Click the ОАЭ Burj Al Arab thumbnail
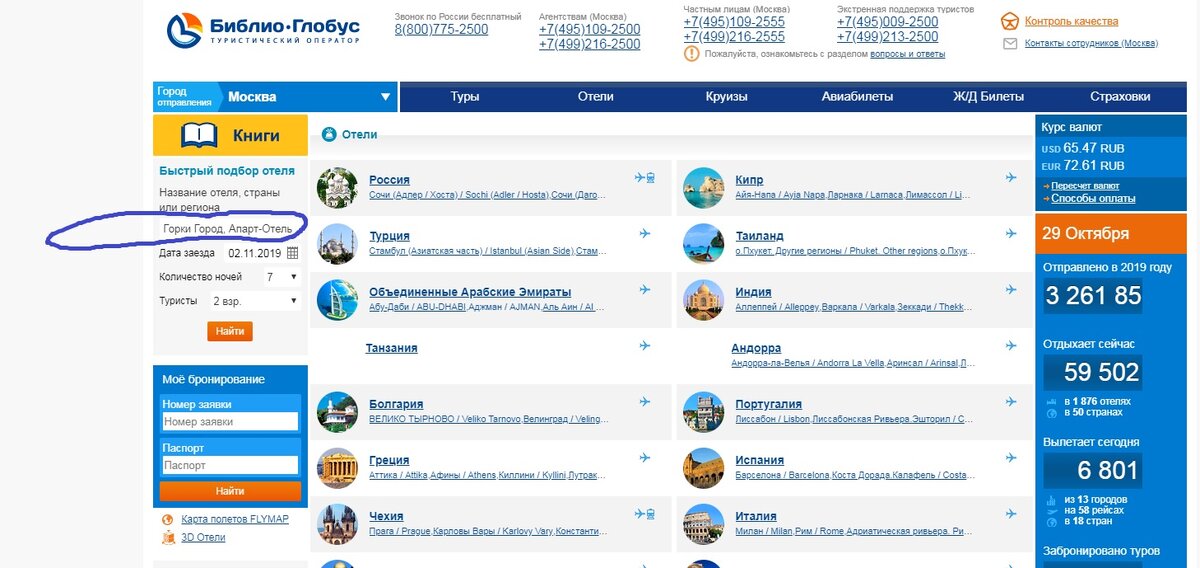The image size is (1200, 568). tap(337, 299)
